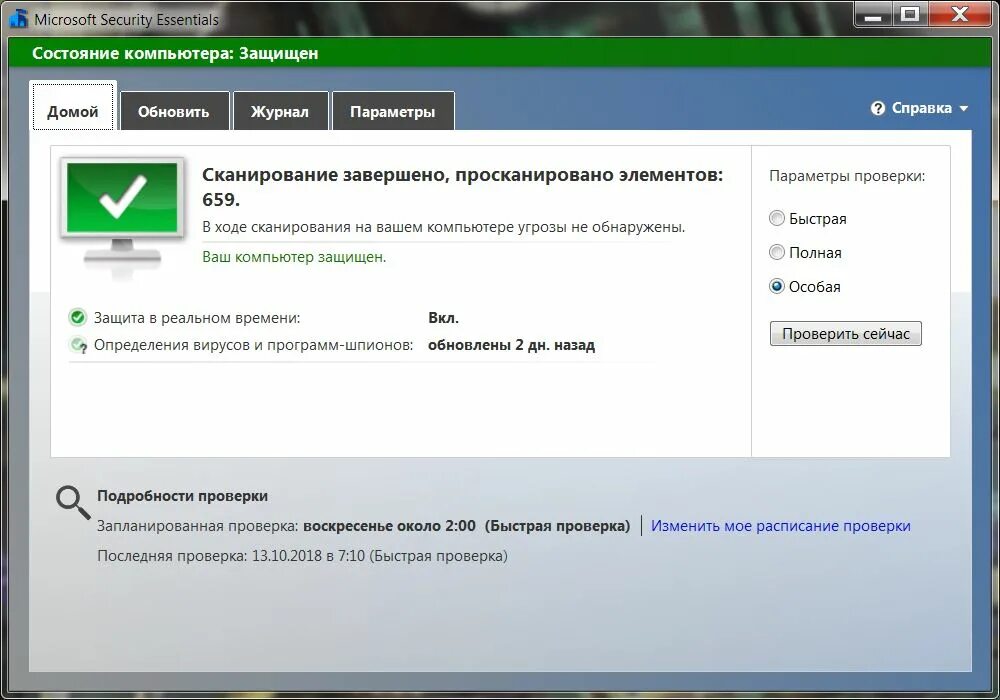Click the question mark help icon
The width and height of the screenshot is (1000, 700).
(878, 108)
